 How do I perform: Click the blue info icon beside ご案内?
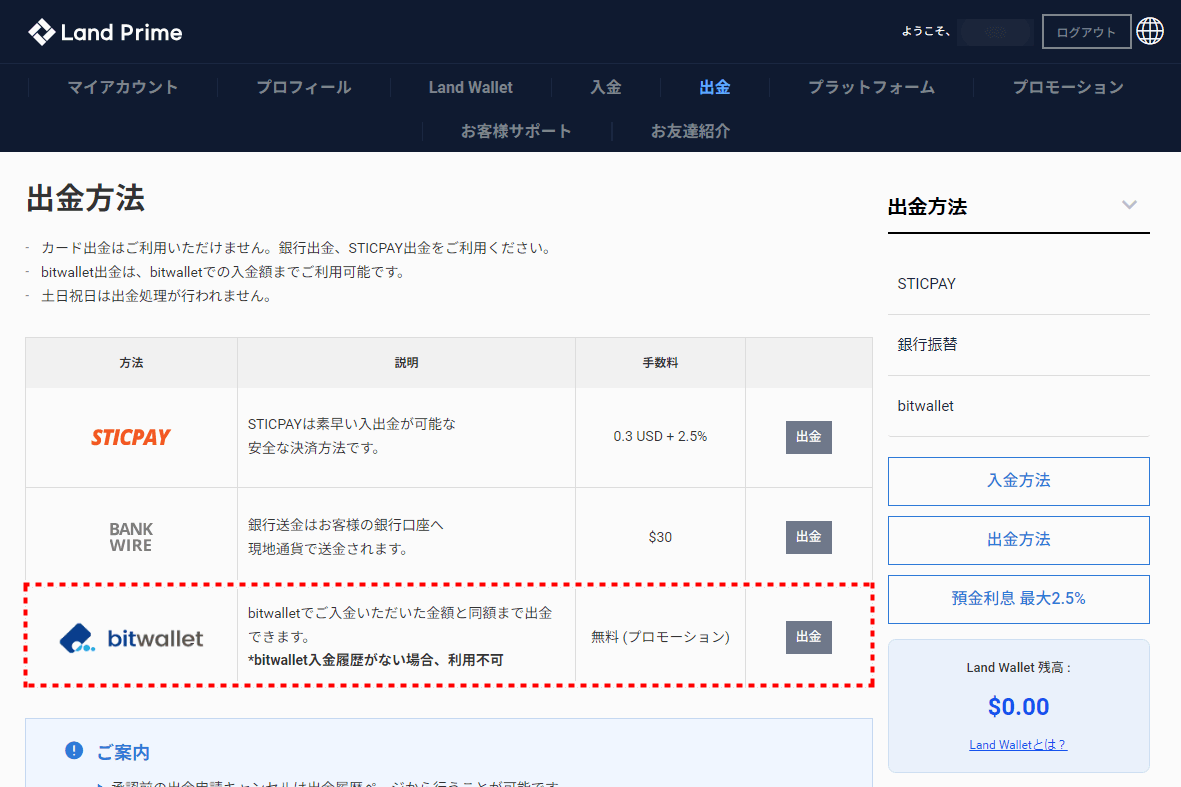(x=74, y=750)
